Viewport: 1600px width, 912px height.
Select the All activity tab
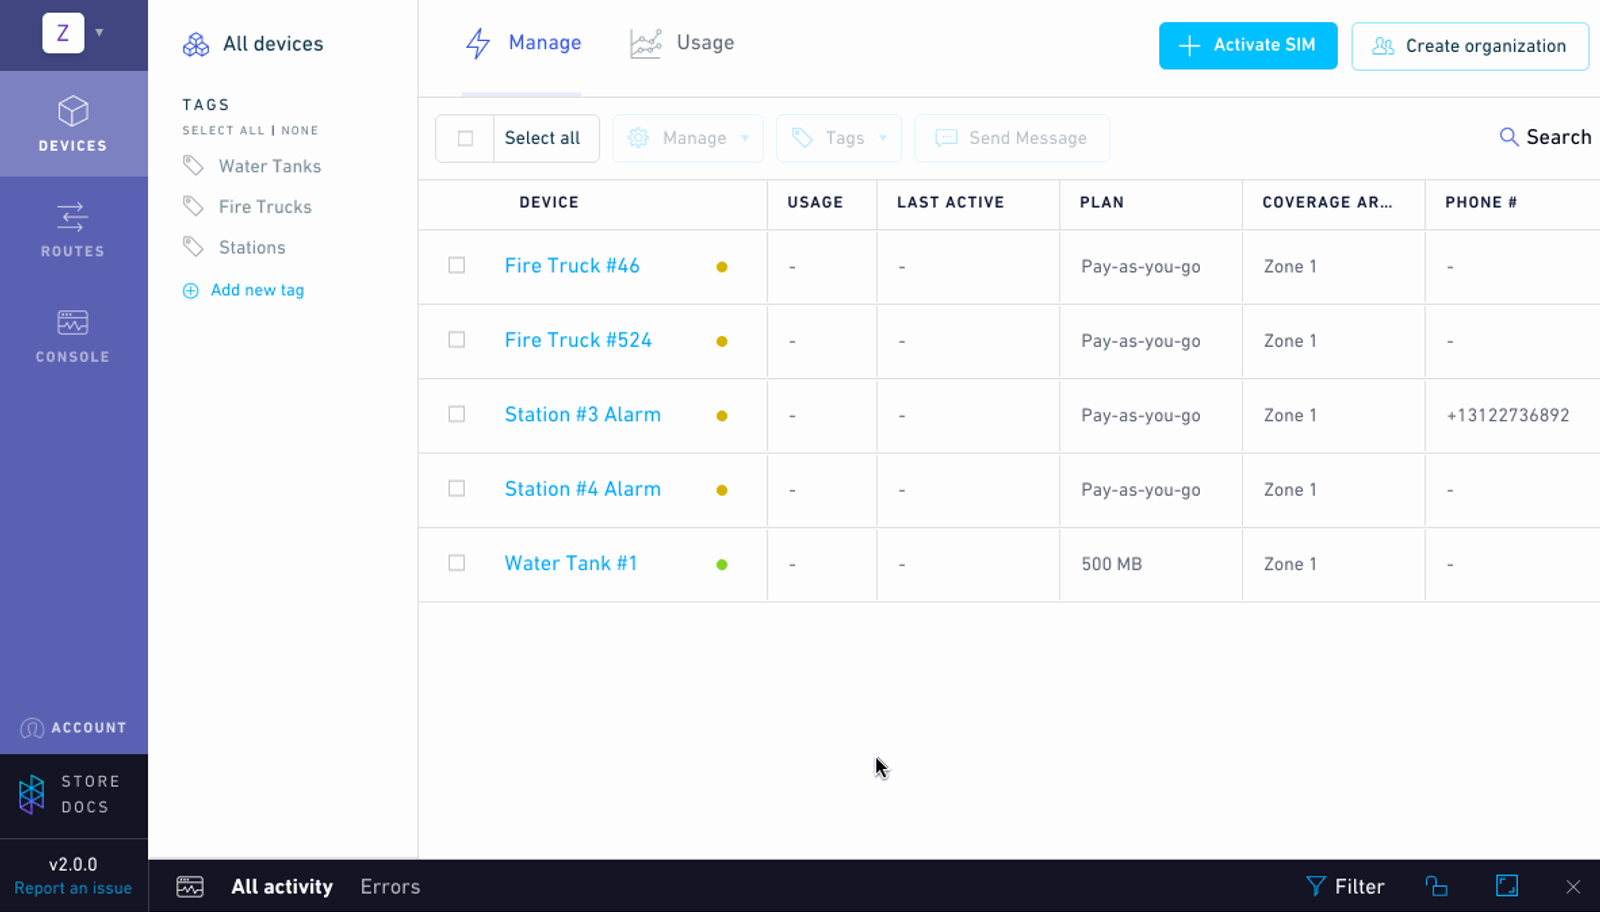(282, 887)
